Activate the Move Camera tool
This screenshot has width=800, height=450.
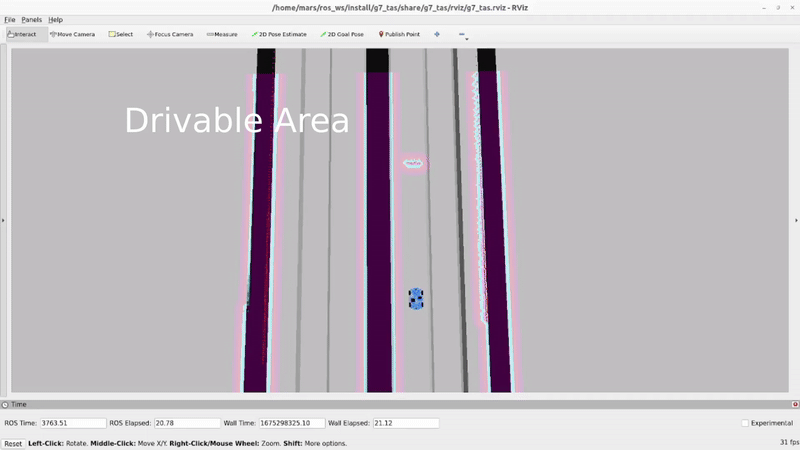(73, 34)
